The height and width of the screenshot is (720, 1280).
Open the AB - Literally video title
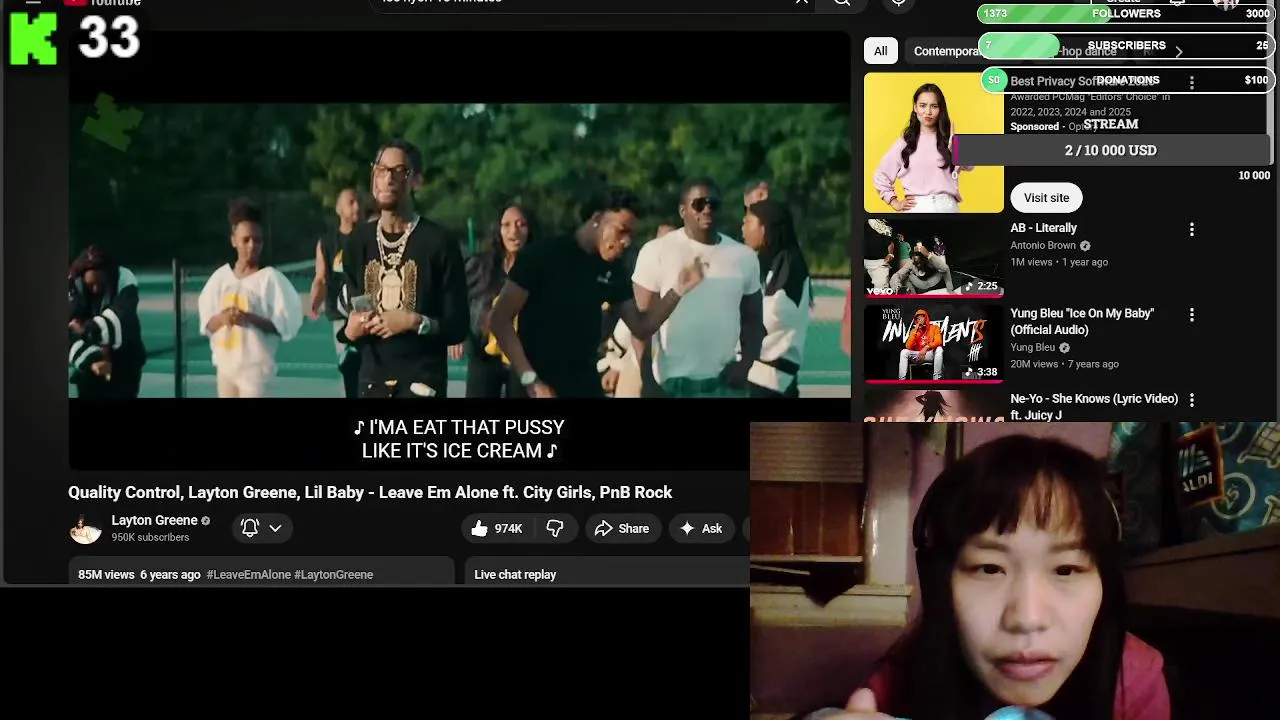point(1043,228)
